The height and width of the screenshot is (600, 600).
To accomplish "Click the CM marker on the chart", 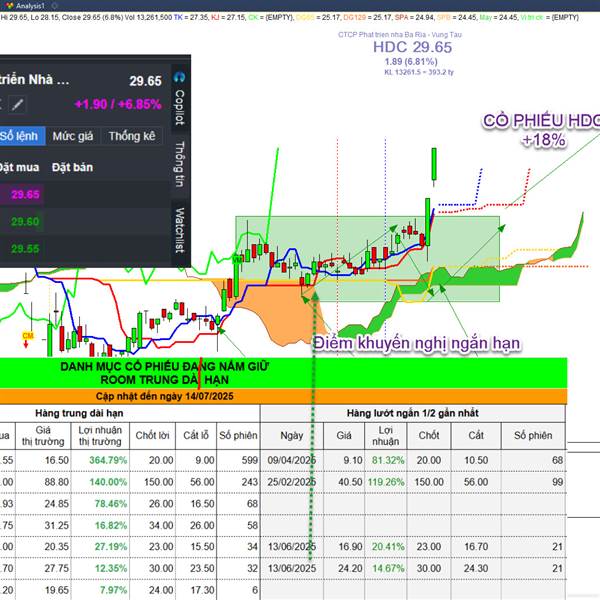I will [x=28, y=336].
